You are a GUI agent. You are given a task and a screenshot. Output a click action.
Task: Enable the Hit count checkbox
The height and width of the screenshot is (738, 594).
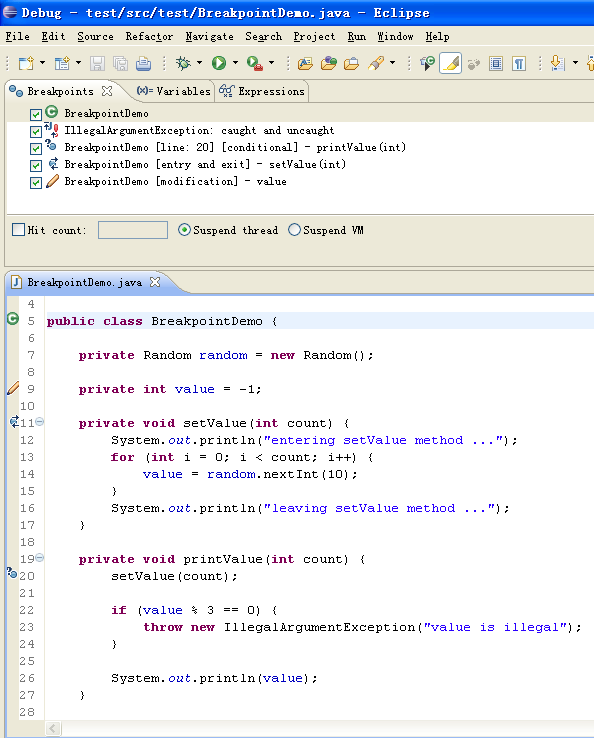(x=18, y=230)
